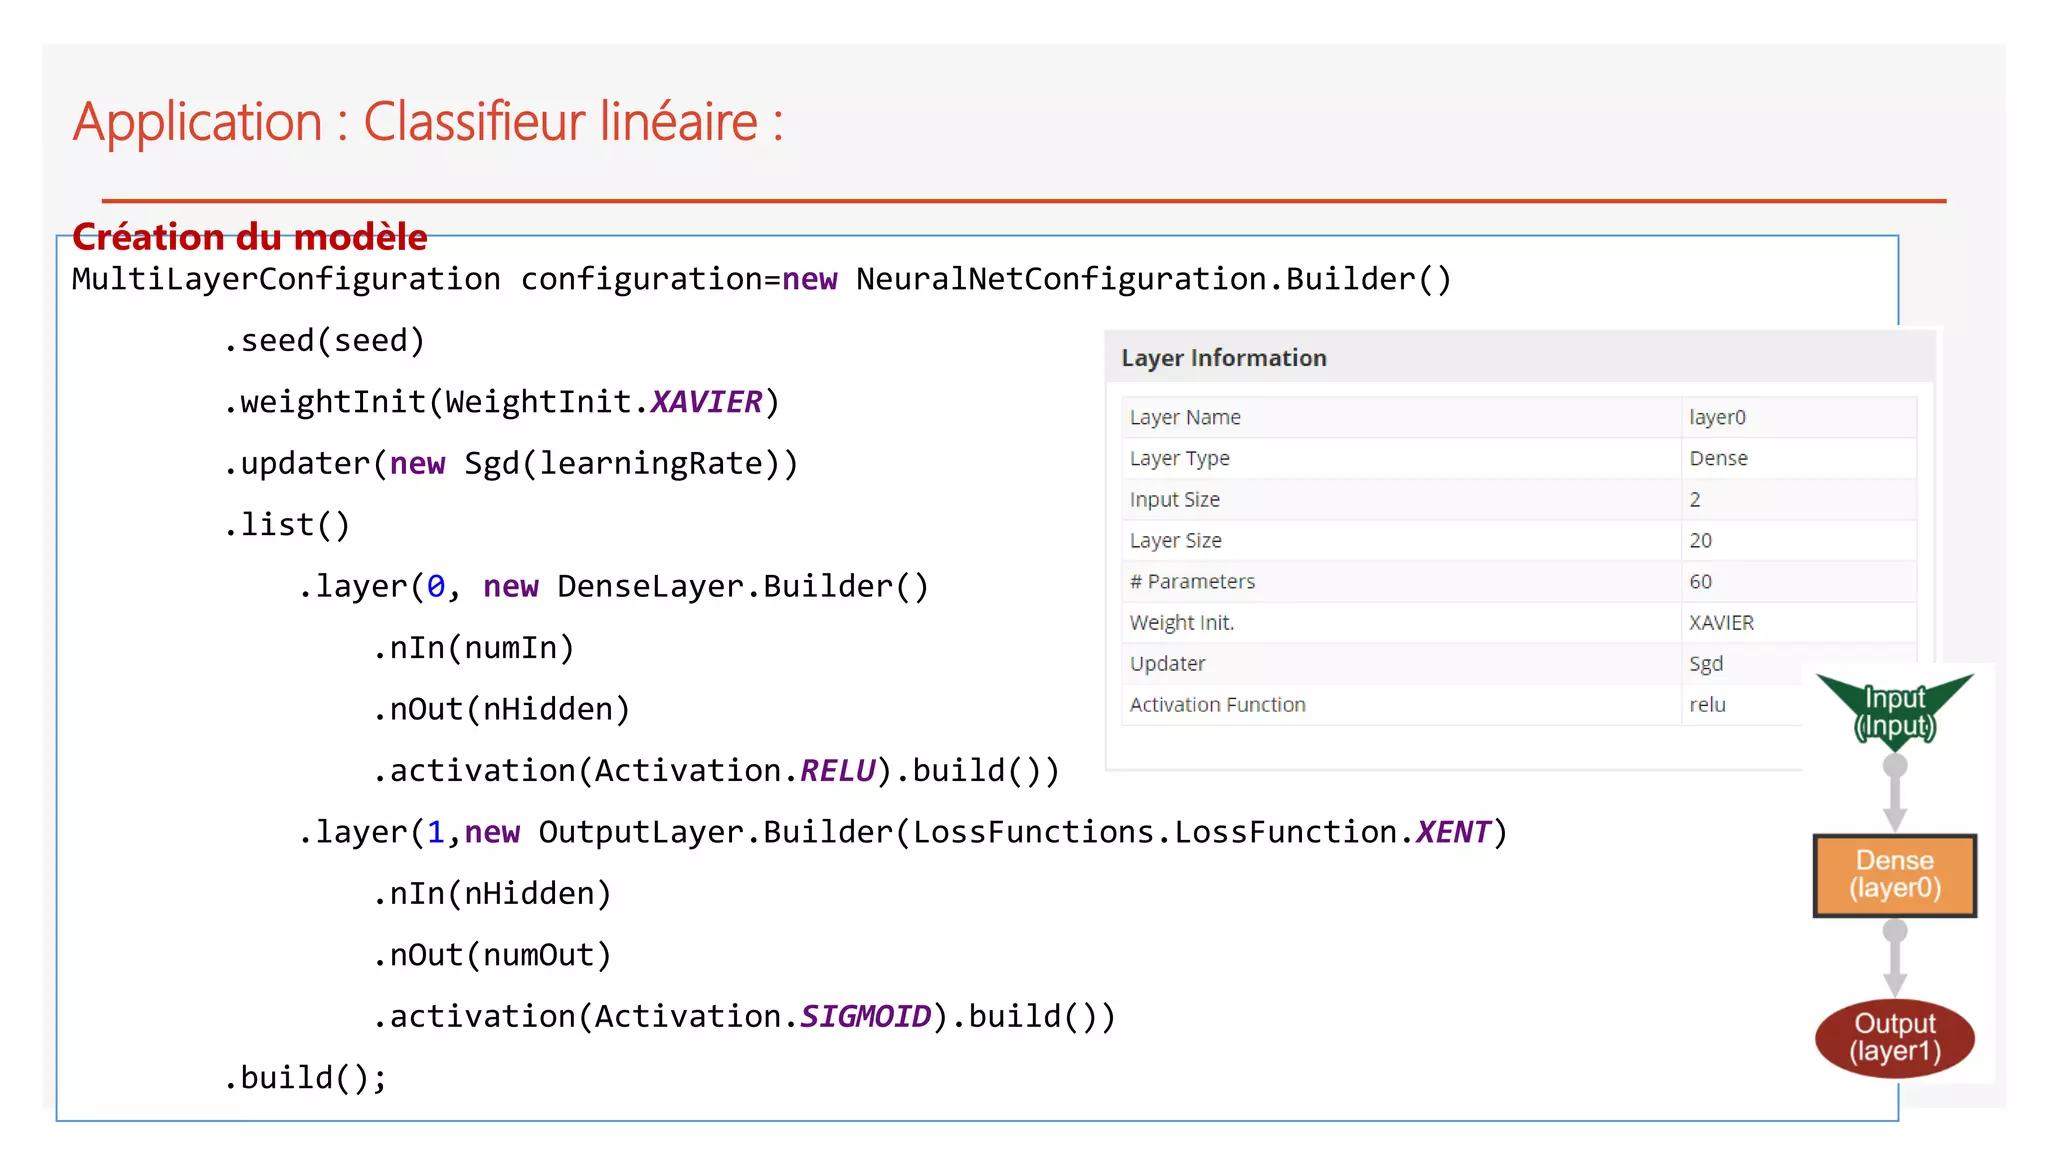This screenshot has width=2048, height=1152.
Task: Click the '.activation(Activation.SIGMOID).build())' line
Action: [x=744, y=1017]
